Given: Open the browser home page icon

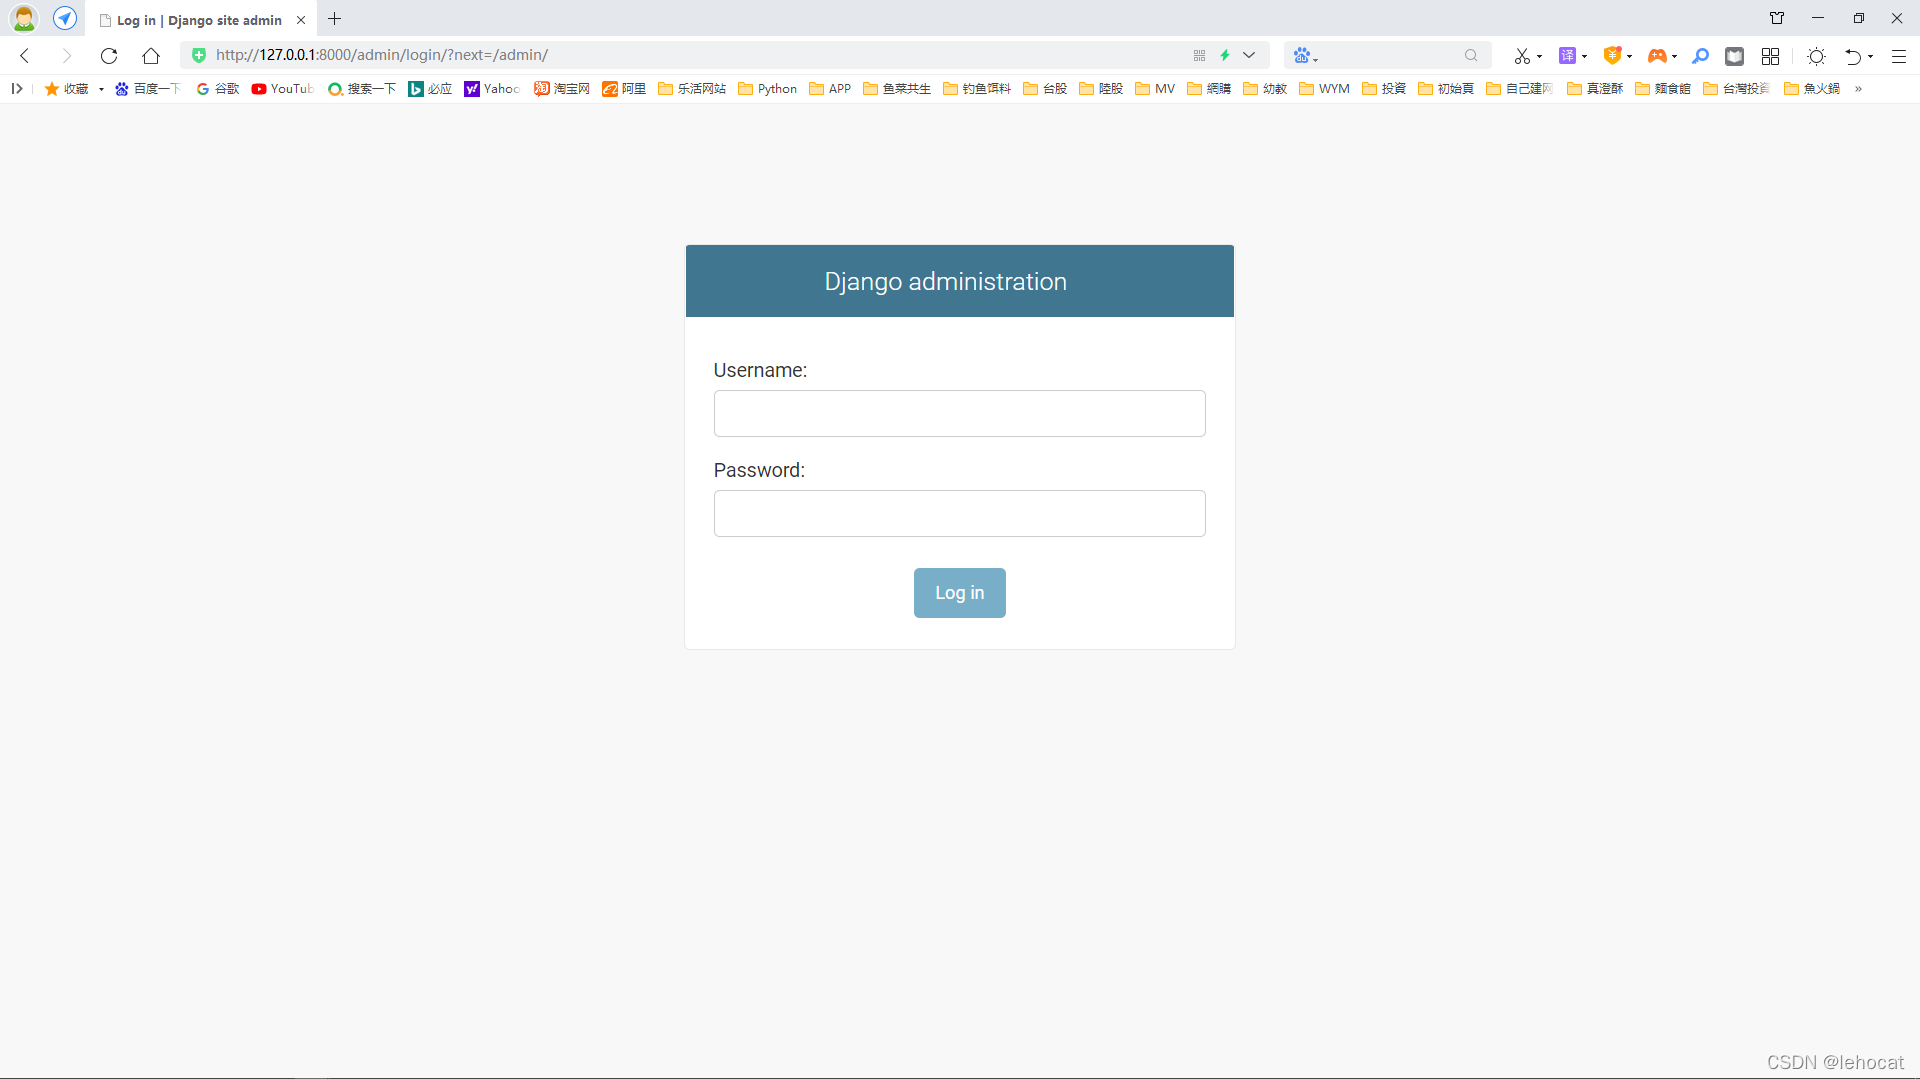Looking at the screenshot, I should 151,55.
